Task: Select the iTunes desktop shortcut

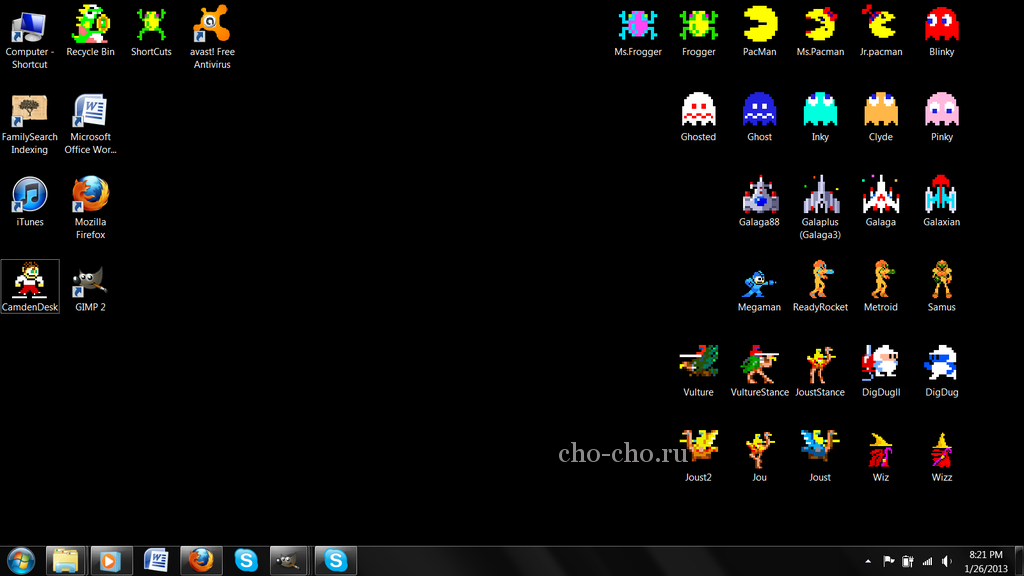Action: coord(30,196)
